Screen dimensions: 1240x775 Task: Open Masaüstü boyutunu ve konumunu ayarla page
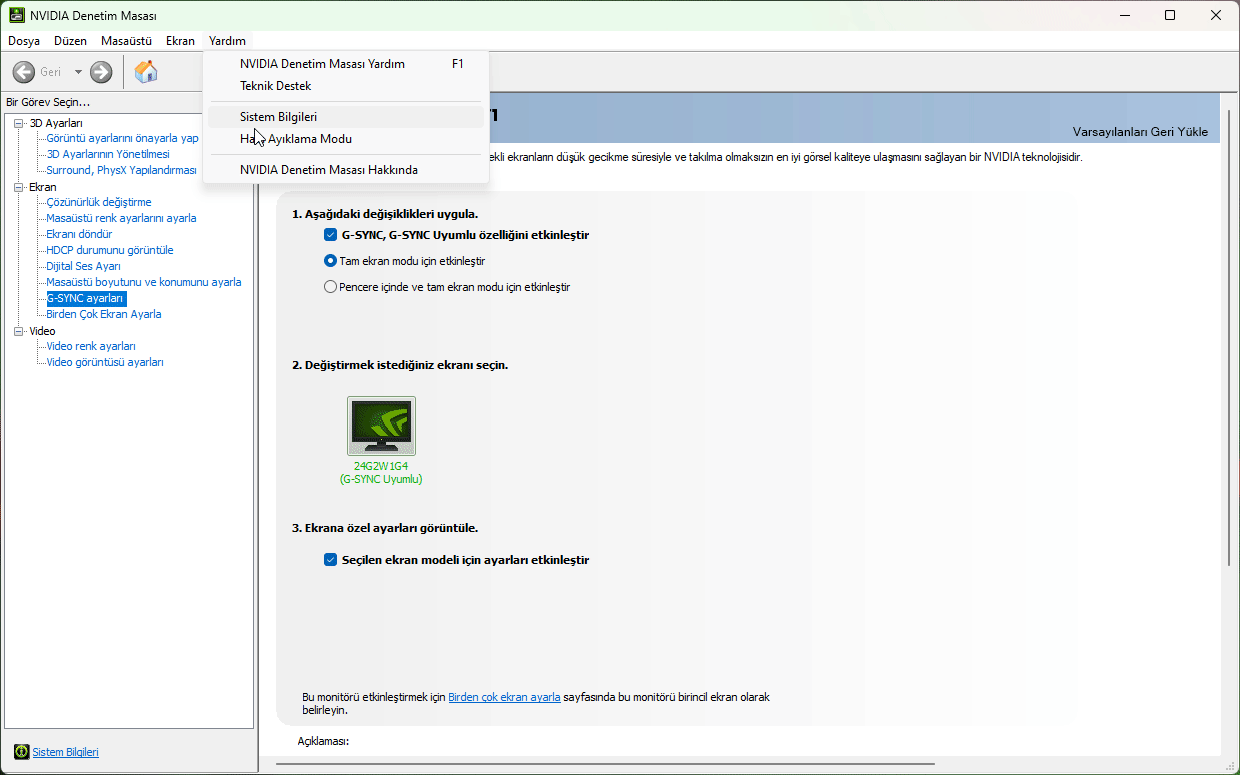(x=144, y=282)
